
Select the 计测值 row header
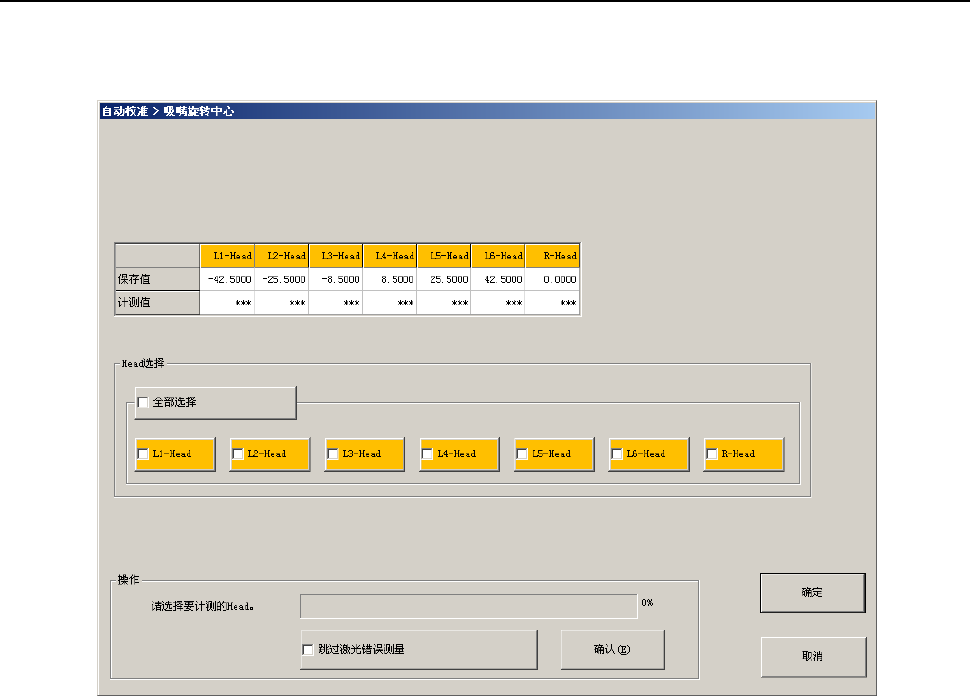coord(157,303)
